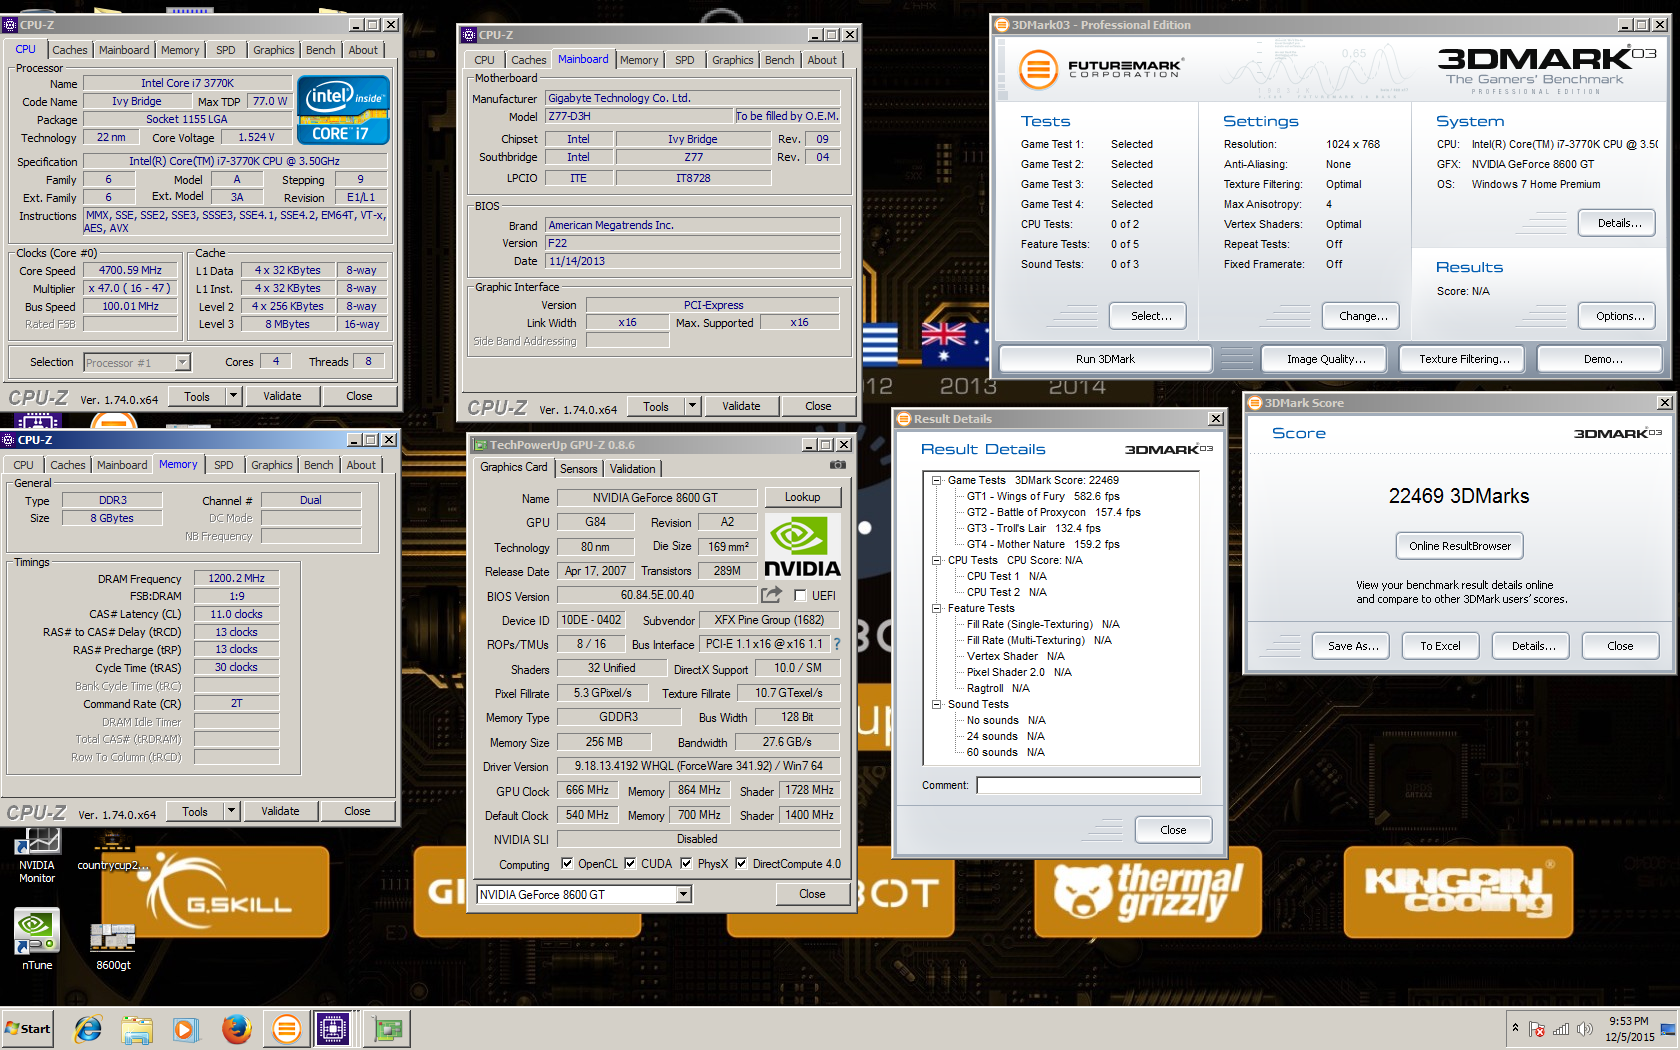This screenshot has height=1050, width=1680.
Task: Click the Comment text field
Action: click(1088, 785)
